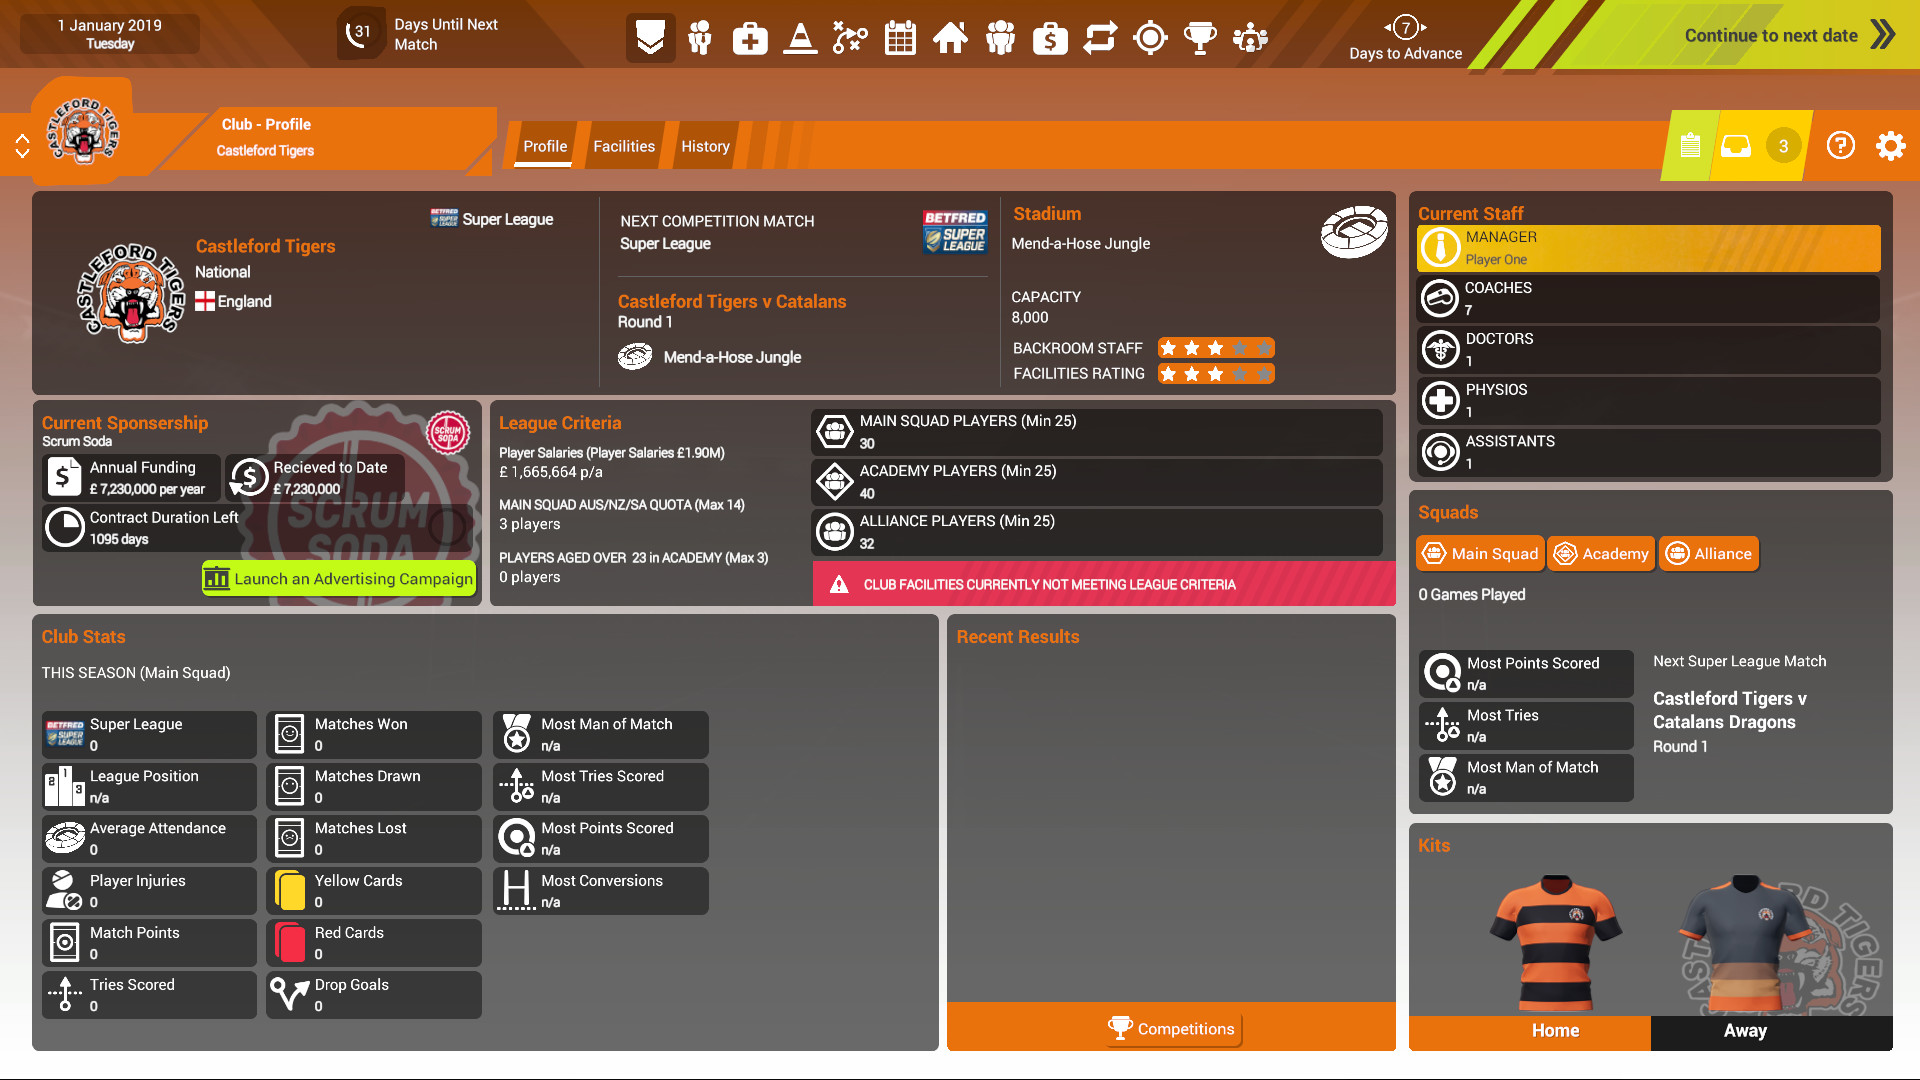Open the medical center briefcase icon

pos(749,38)
